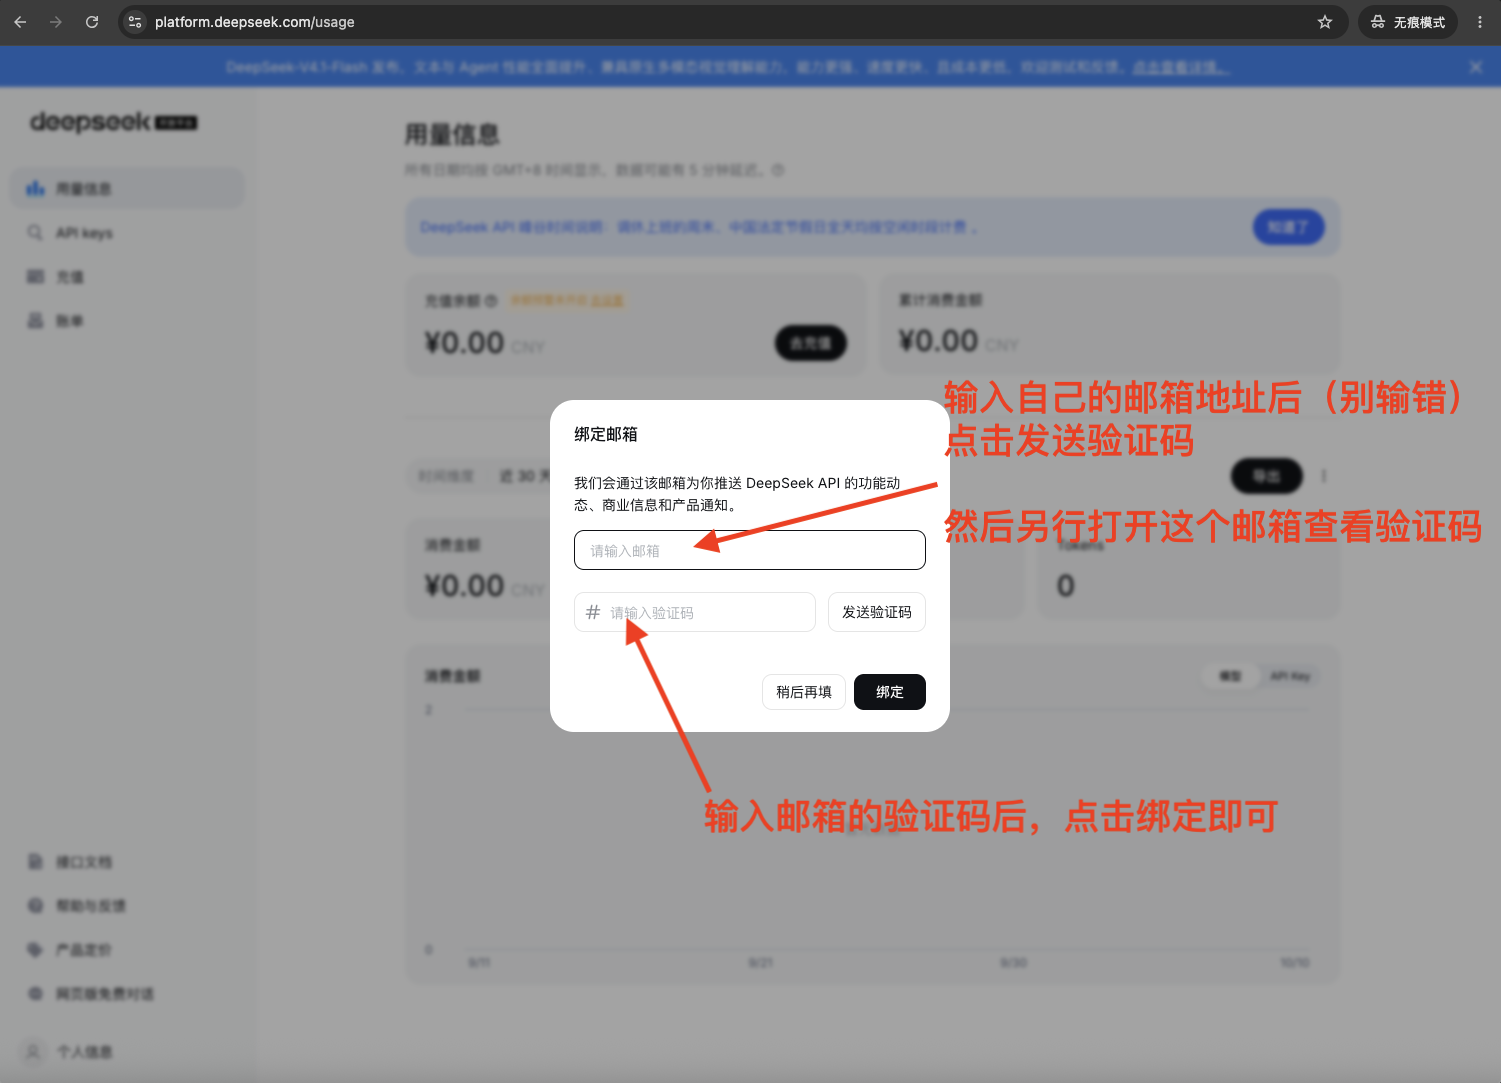Click the browser back arrow

coord(20,22)
